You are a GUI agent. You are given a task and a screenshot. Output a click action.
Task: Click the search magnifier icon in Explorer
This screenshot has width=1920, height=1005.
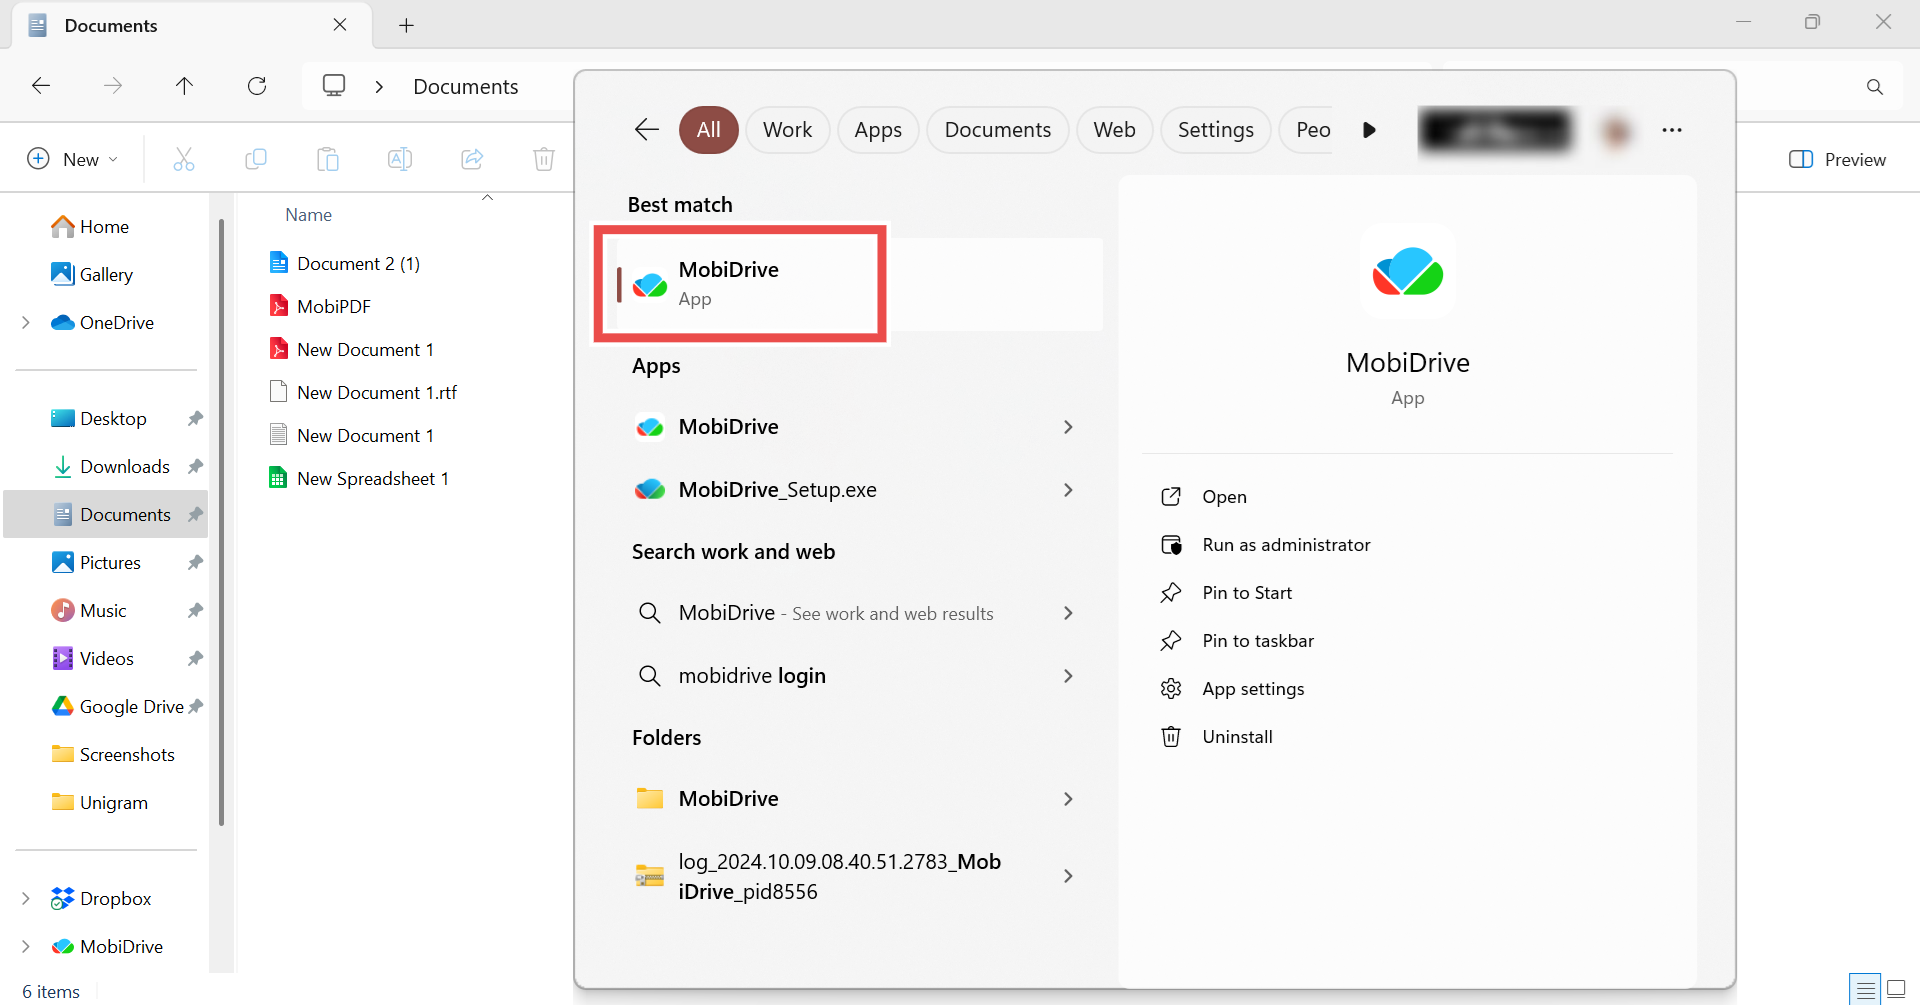coord(1874,87)
